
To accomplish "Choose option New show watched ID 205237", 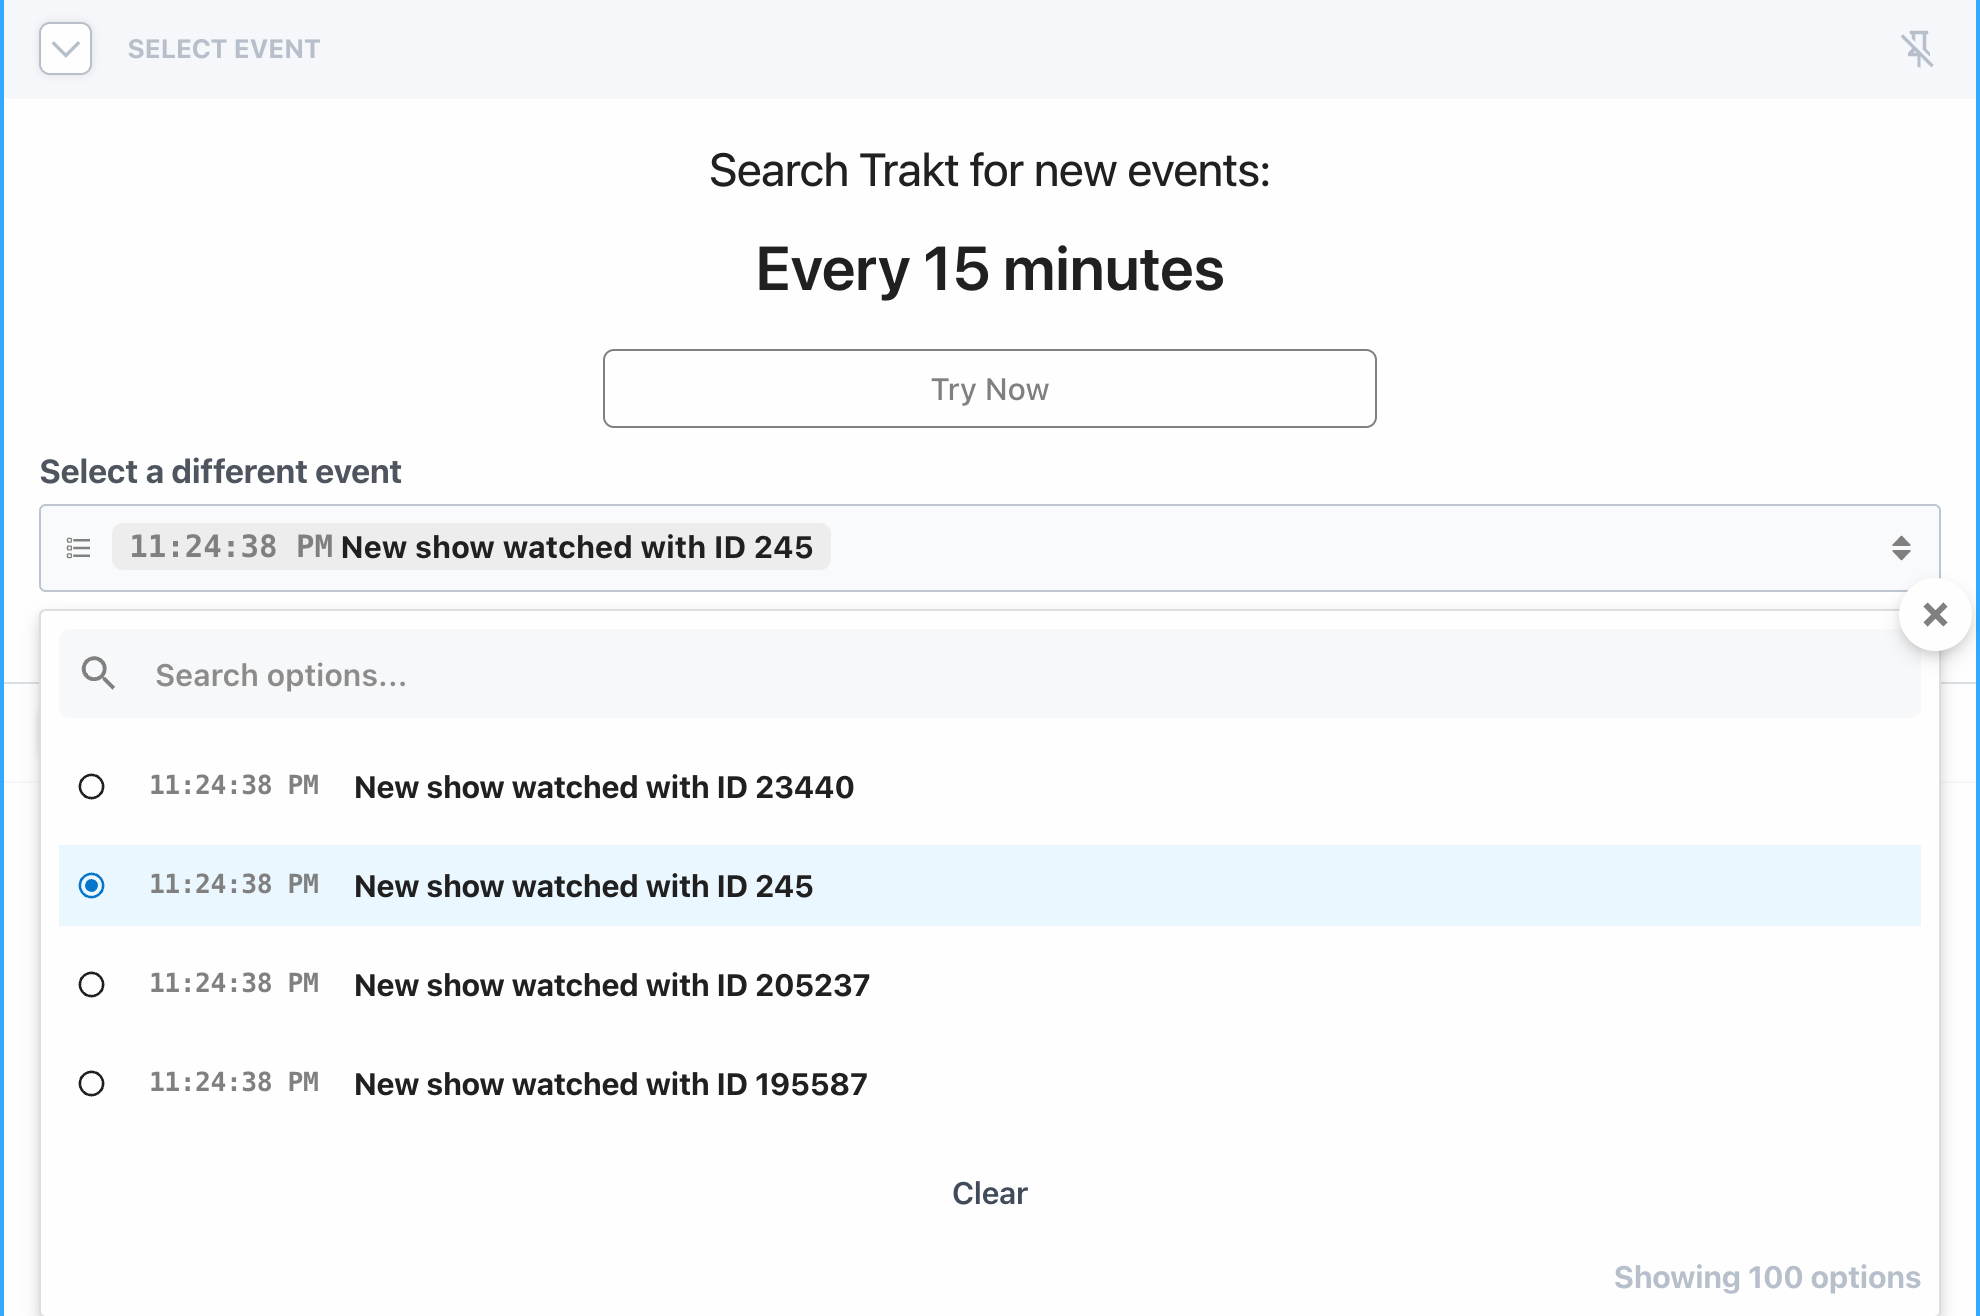I will 611,985.
